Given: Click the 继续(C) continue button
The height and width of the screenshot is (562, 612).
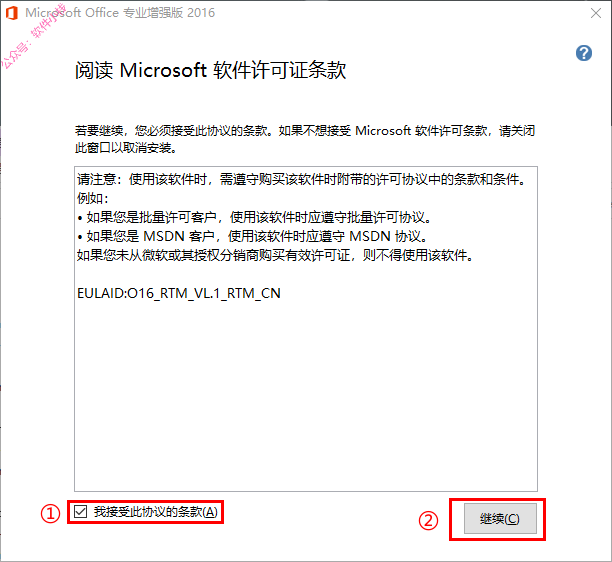Looking at the screenshot, I should tap(500, 518).
